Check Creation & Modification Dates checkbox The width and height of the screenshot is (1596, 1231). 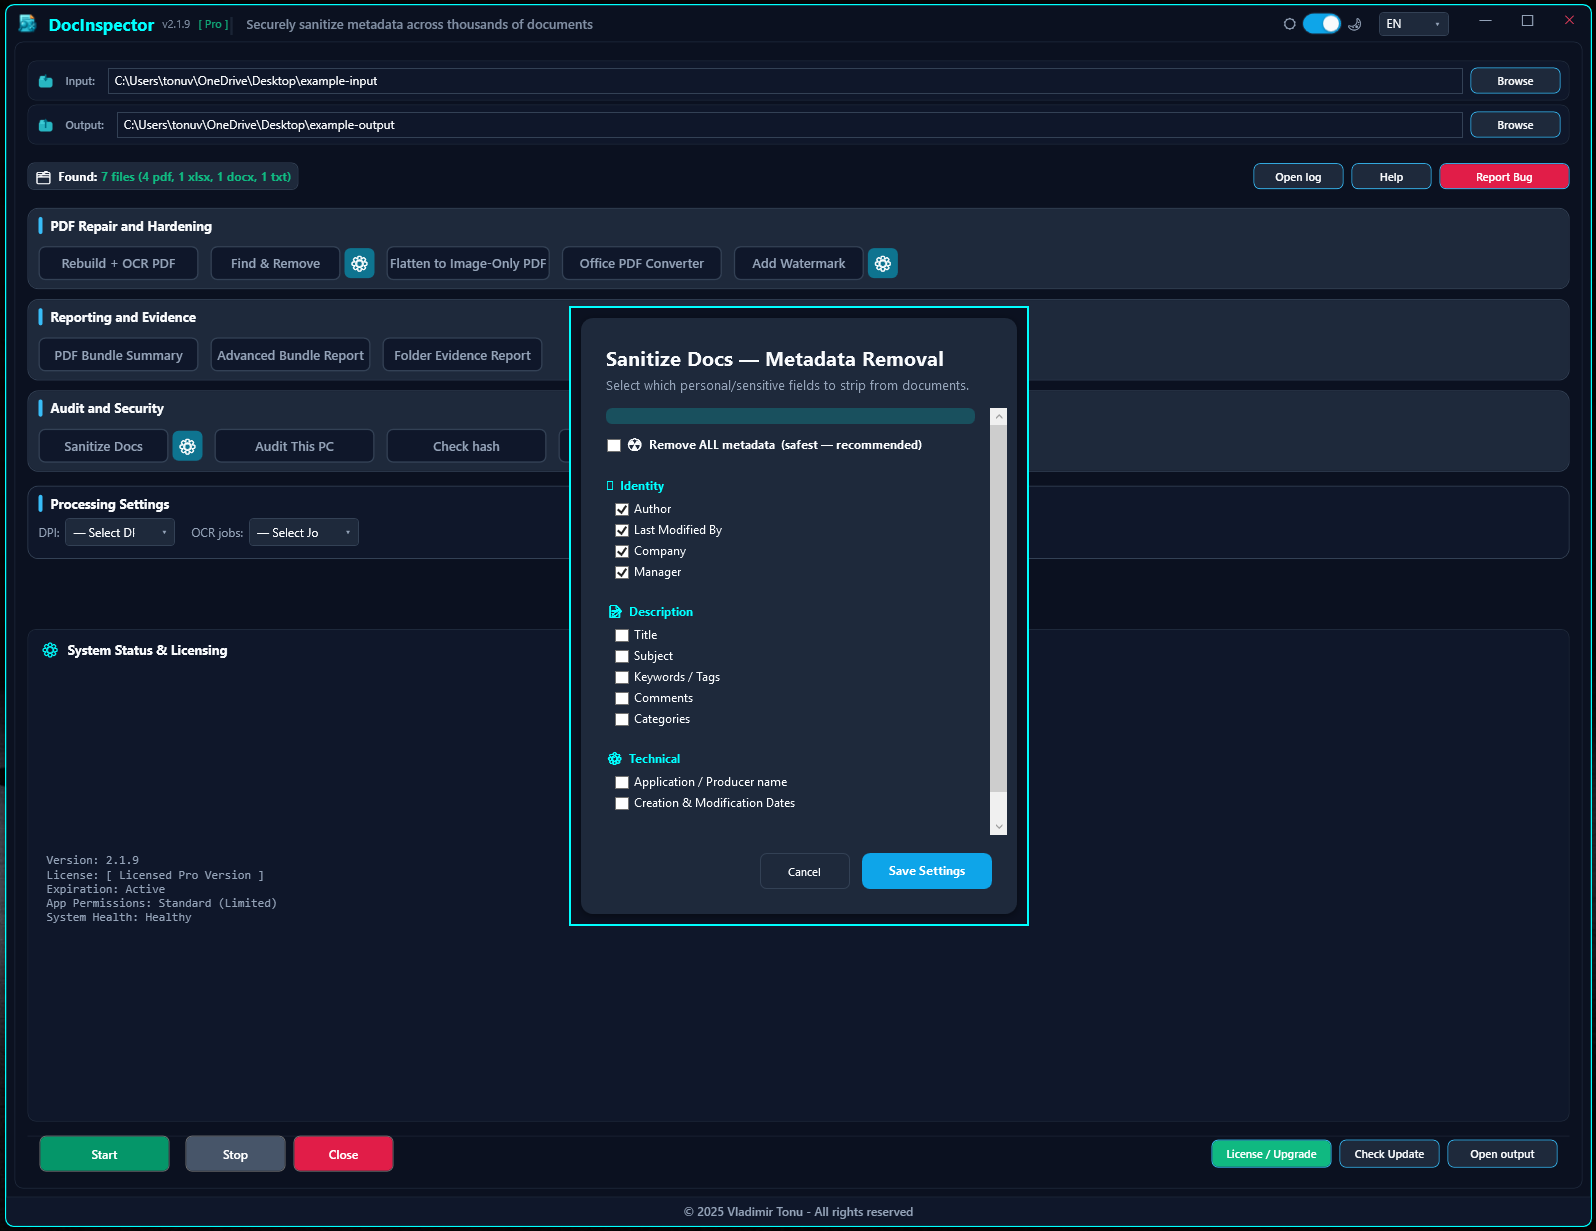(x=622, y=803)
